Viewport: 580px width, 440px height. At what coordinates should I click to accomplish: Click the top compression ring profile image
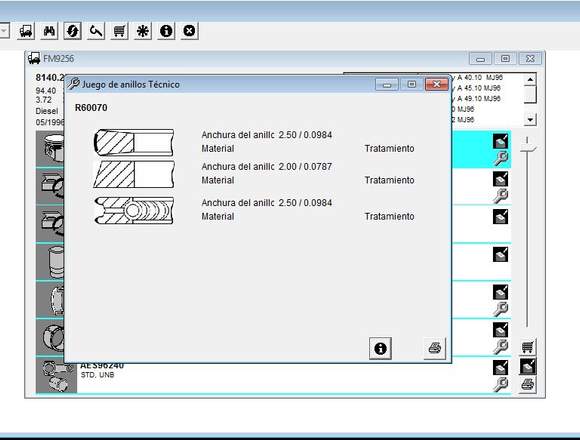tap(134, 142)
